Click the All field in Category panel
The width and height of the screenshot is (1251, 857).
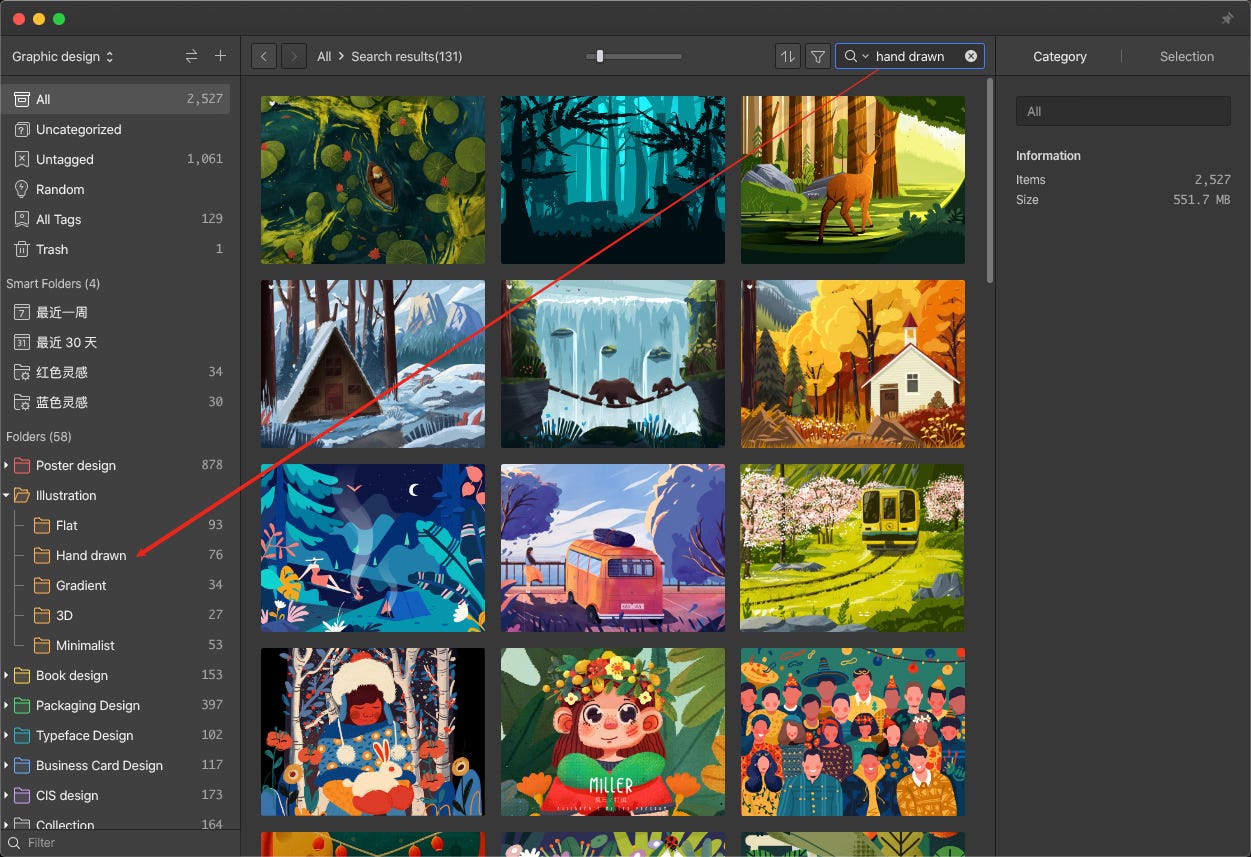coord(1123,111)
